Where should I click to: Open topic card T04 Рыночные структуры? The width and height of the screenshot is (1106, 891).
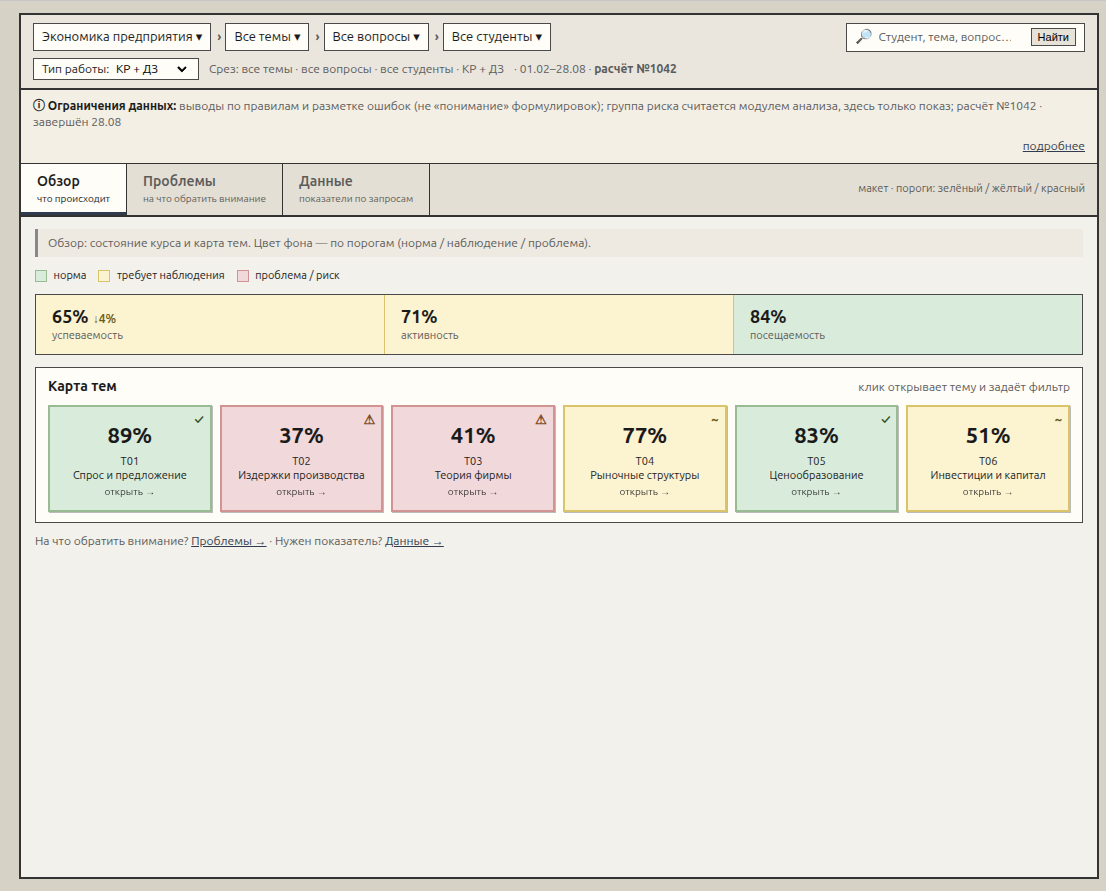point(645,459)
